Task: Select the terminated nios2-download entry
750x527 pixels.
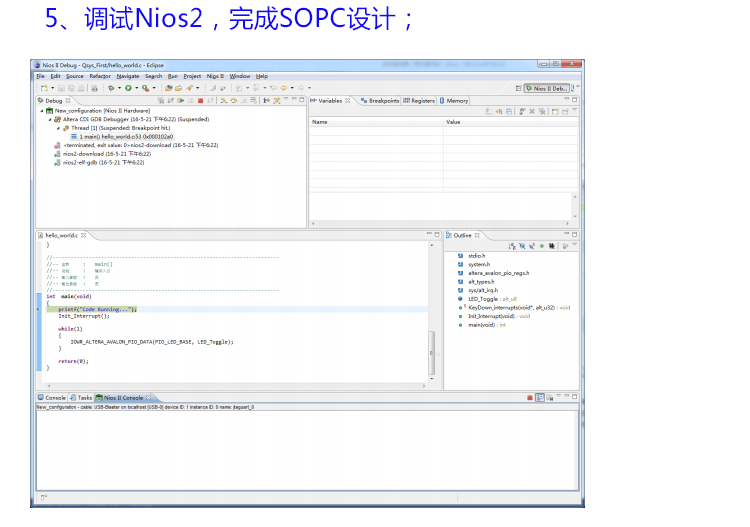Action: (x=137, y=145)
